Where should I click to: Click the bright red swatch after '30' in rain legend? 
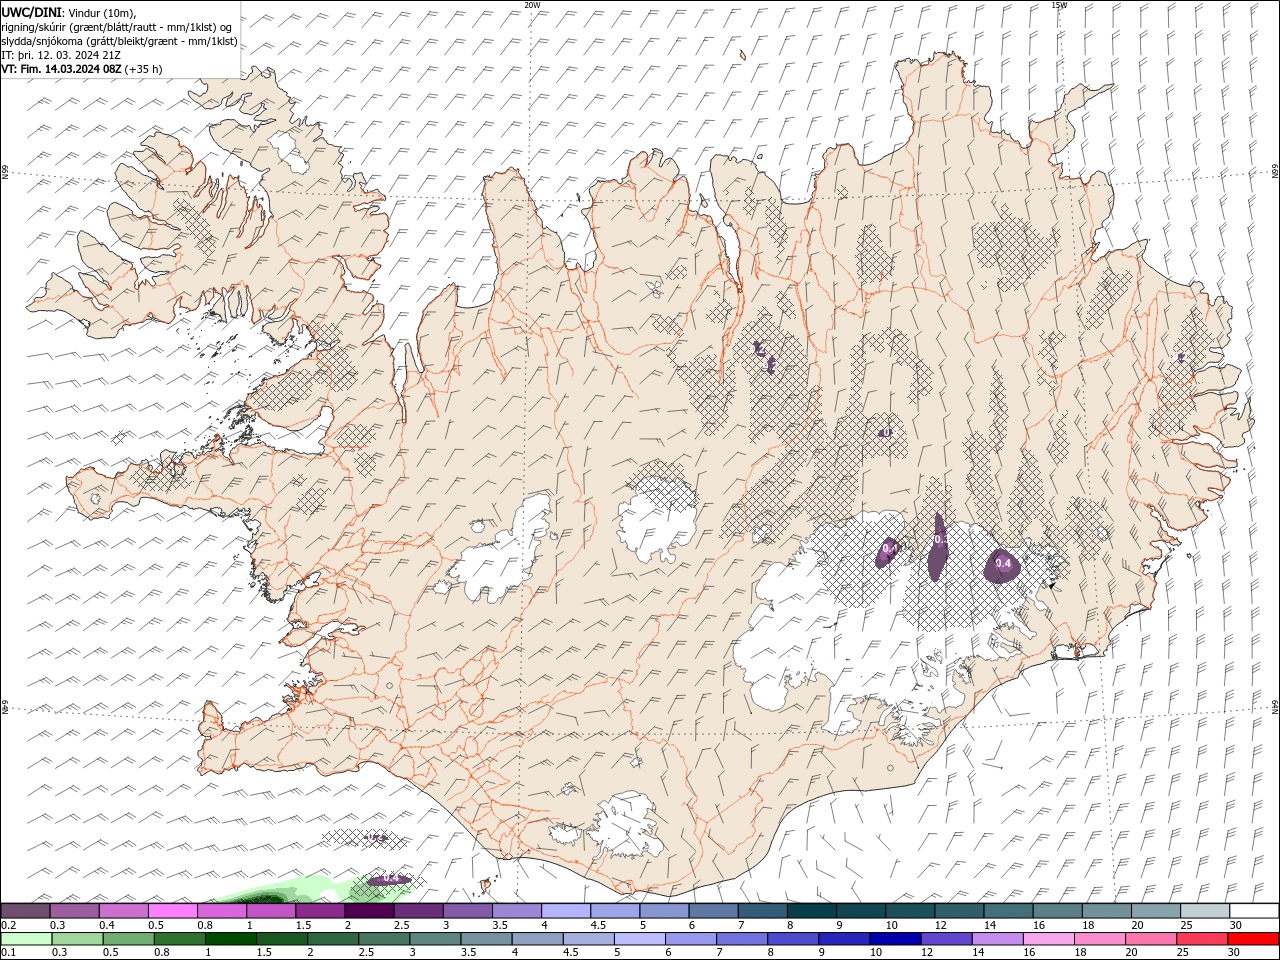[x=1252, y=939]
